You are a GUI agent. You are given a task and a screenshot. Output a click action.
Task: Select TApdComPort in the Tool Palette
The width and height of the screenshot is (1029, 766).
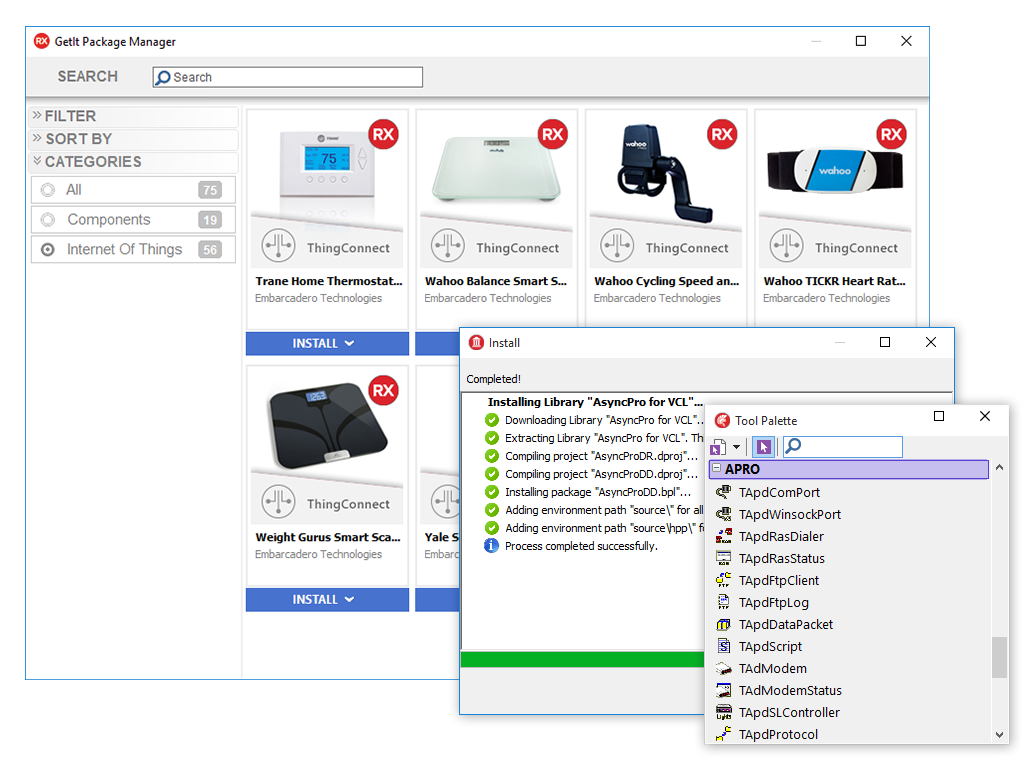point(779,492)
